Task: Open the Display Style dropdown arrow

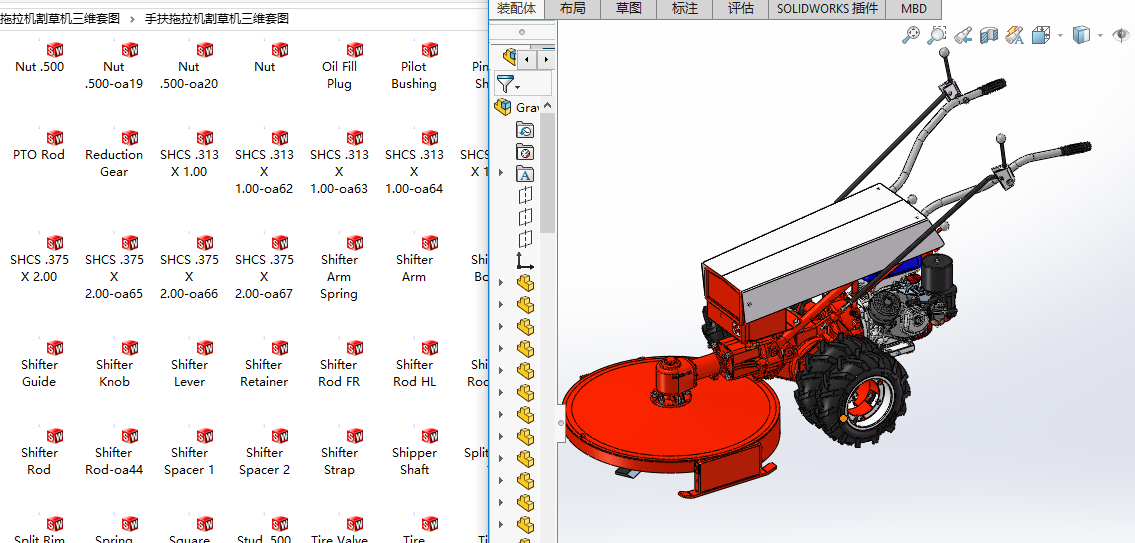Action: pyautogui.click(x=1099, y=36)
